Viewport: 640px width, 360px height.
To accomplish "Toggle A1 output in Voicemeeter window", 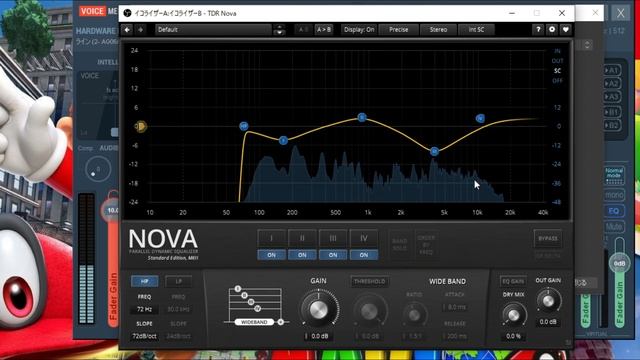I will [612, 71].
